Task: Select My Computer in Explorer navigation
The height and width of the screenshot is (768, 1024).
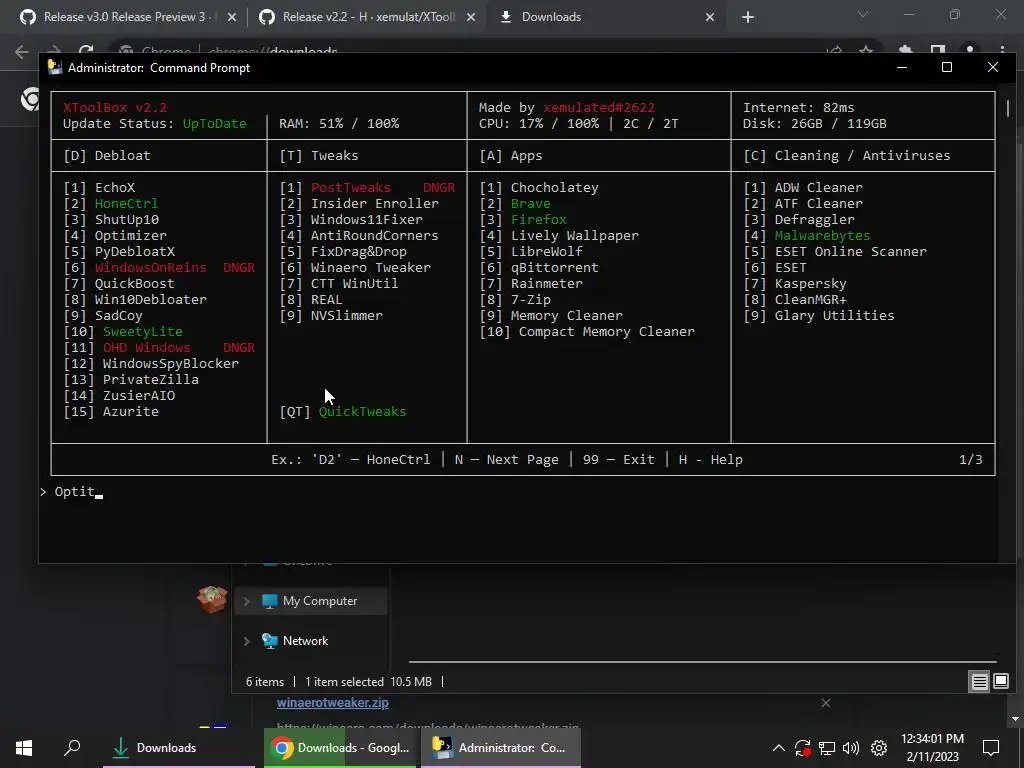Action: 319,601
